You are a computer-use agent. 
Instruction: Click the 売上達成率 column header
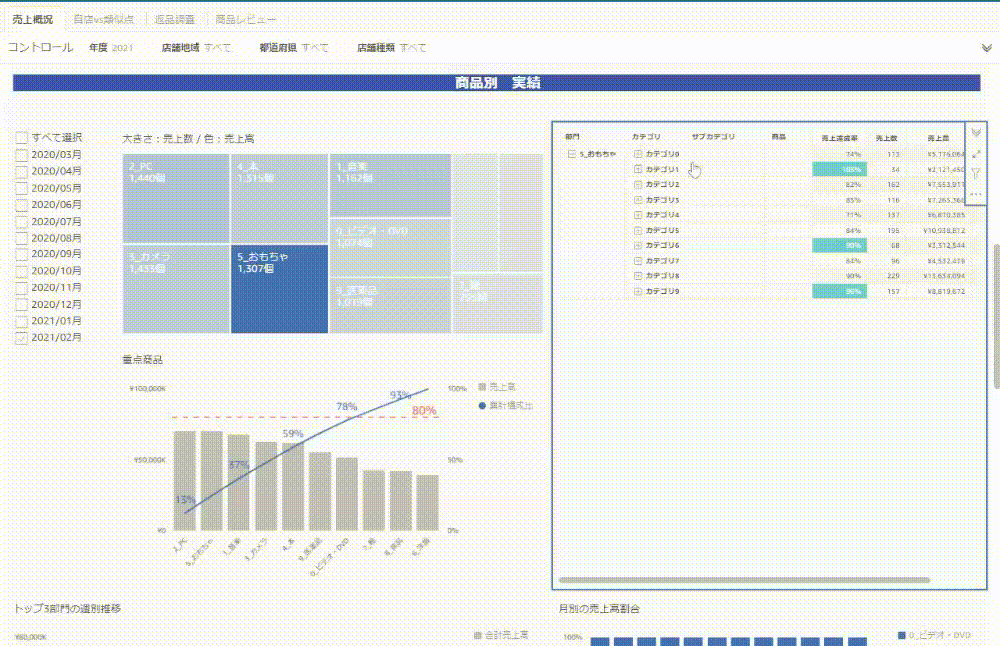pos(839,138)
